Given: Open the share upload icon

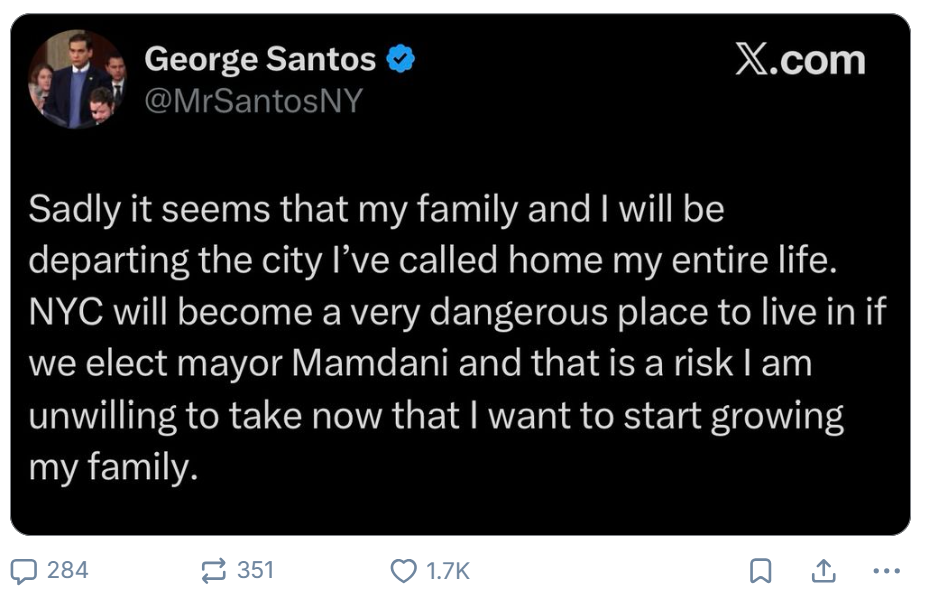Looking at the screenshot, I should point(822,571).
